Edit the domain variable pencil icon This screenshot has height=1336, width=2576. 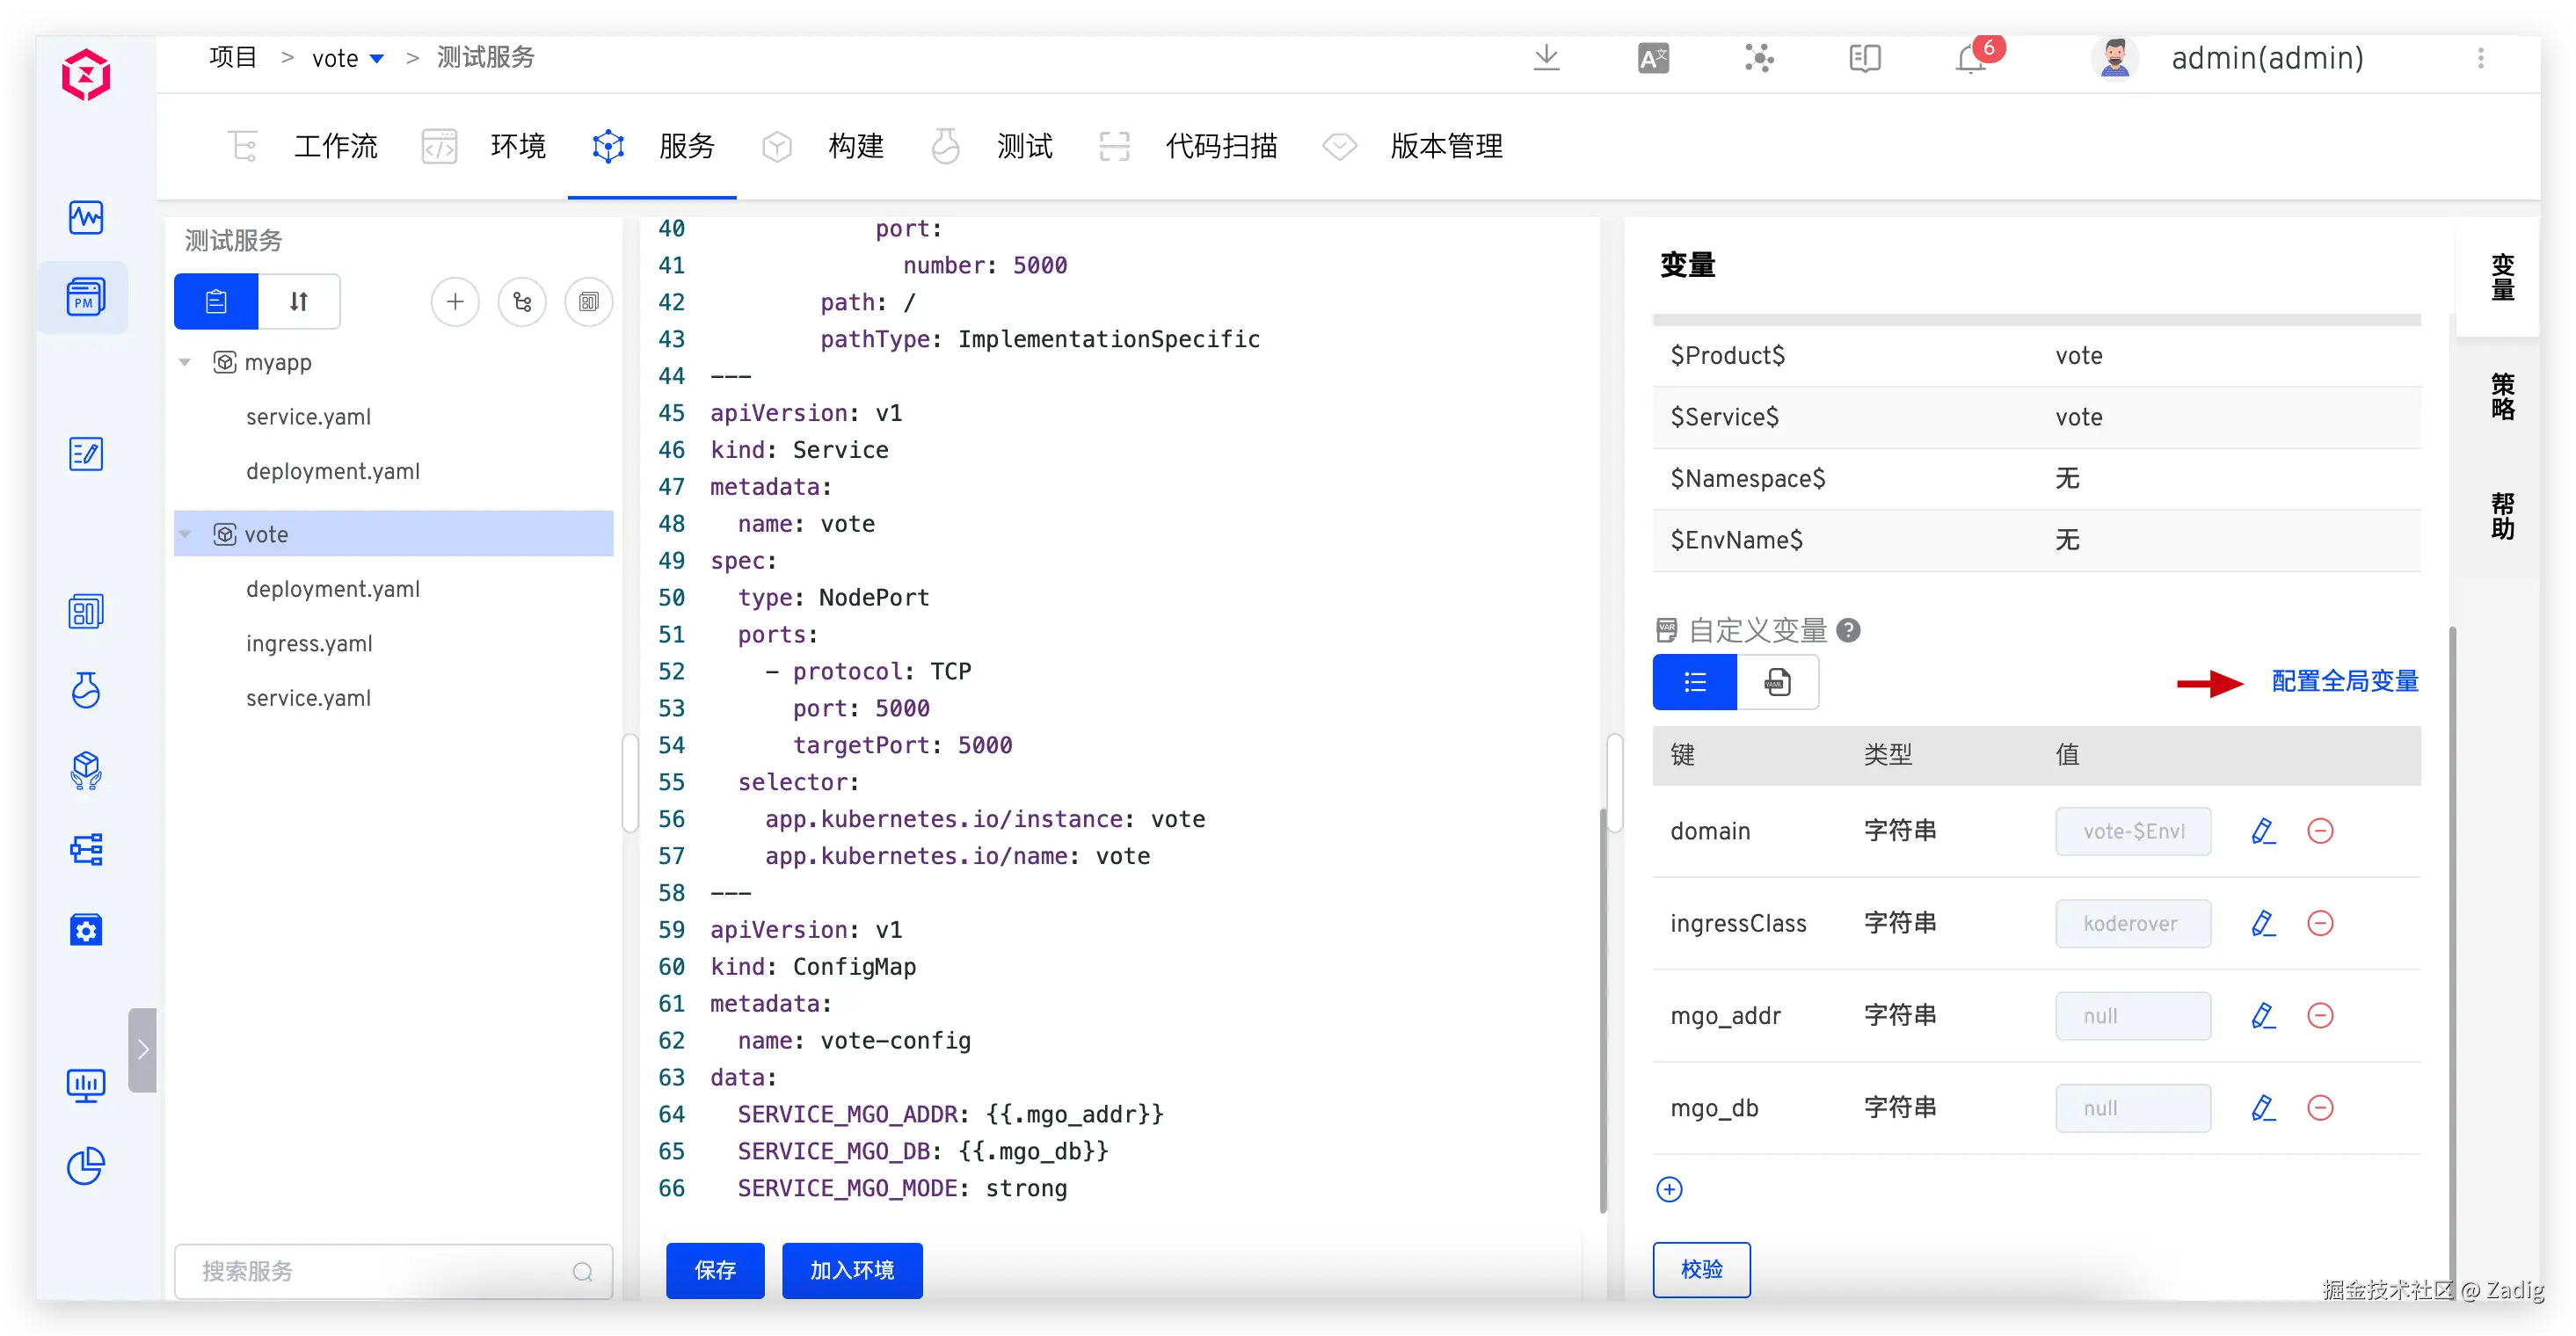click(x=2263, y=831)
